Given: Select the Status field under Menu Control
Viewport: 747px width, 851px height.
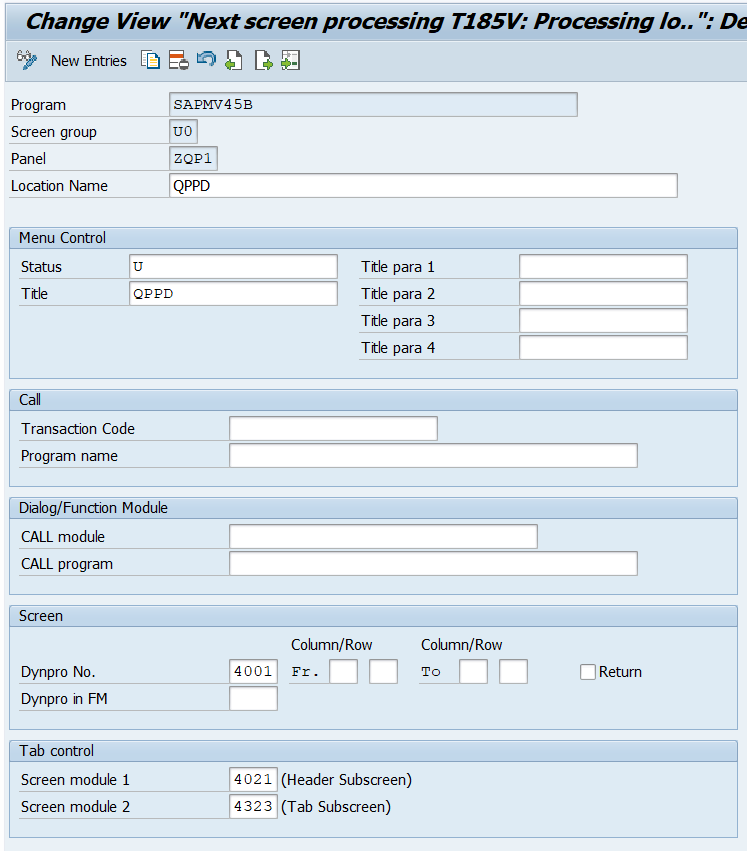Looking at the screenshot, I should pos(233,267).
